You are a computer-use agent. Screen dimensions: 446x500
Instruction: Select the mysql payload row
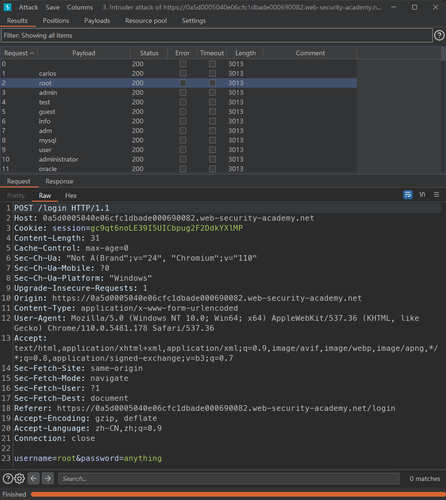coord(179,140)
